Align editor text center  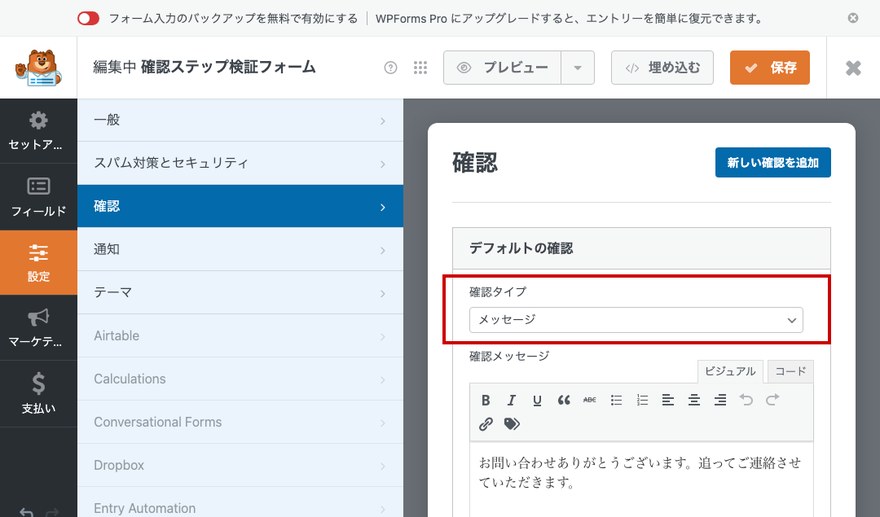point(694,400)
